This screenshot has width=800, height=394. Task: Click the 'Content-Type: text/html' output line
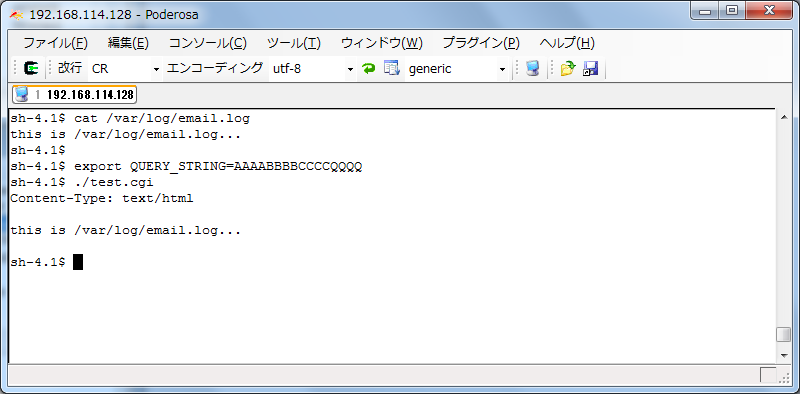(102, 198)
